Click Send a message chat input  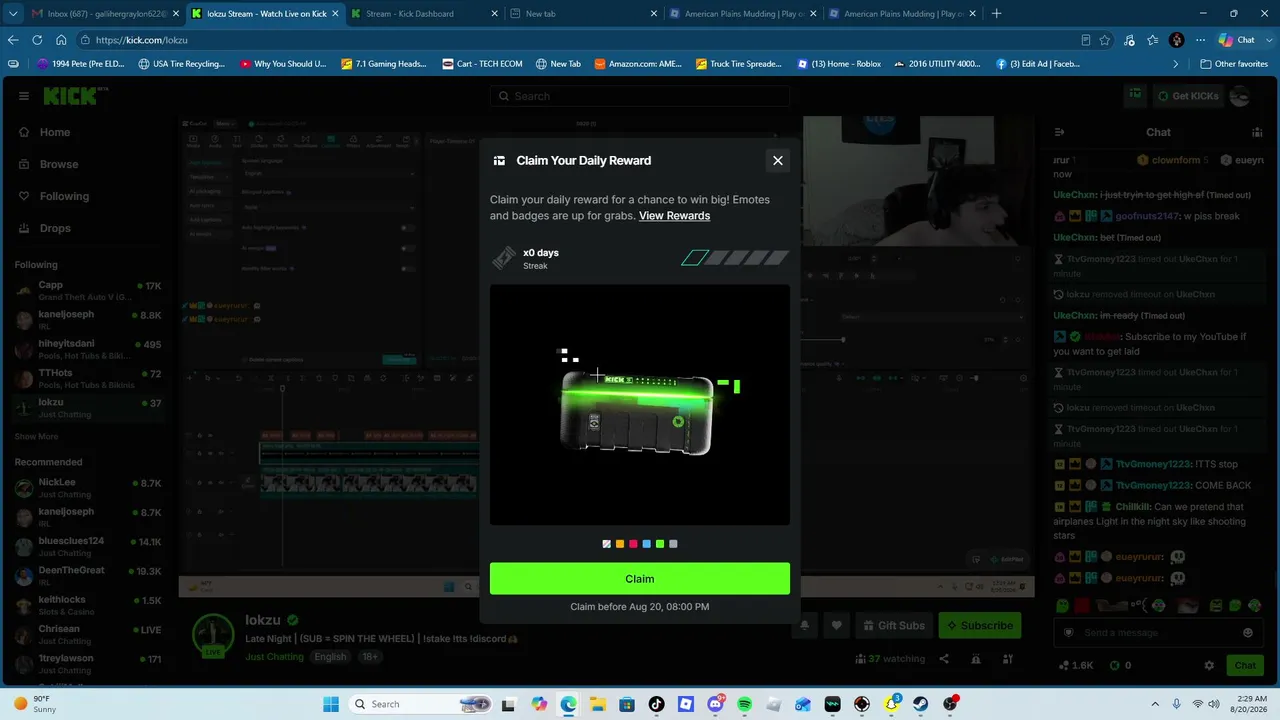[x=1150, y=633]
